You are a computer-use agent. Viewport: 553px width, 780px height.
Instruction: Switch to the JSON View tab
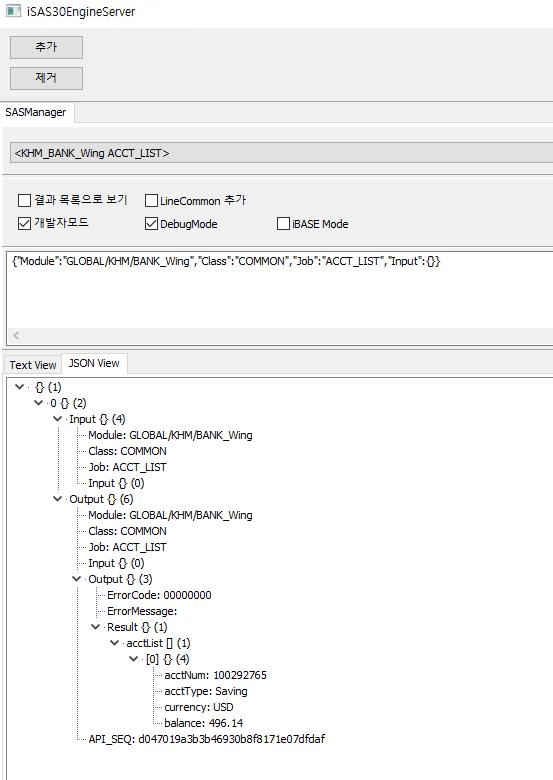pyautogui.click(x=94, y=363)
